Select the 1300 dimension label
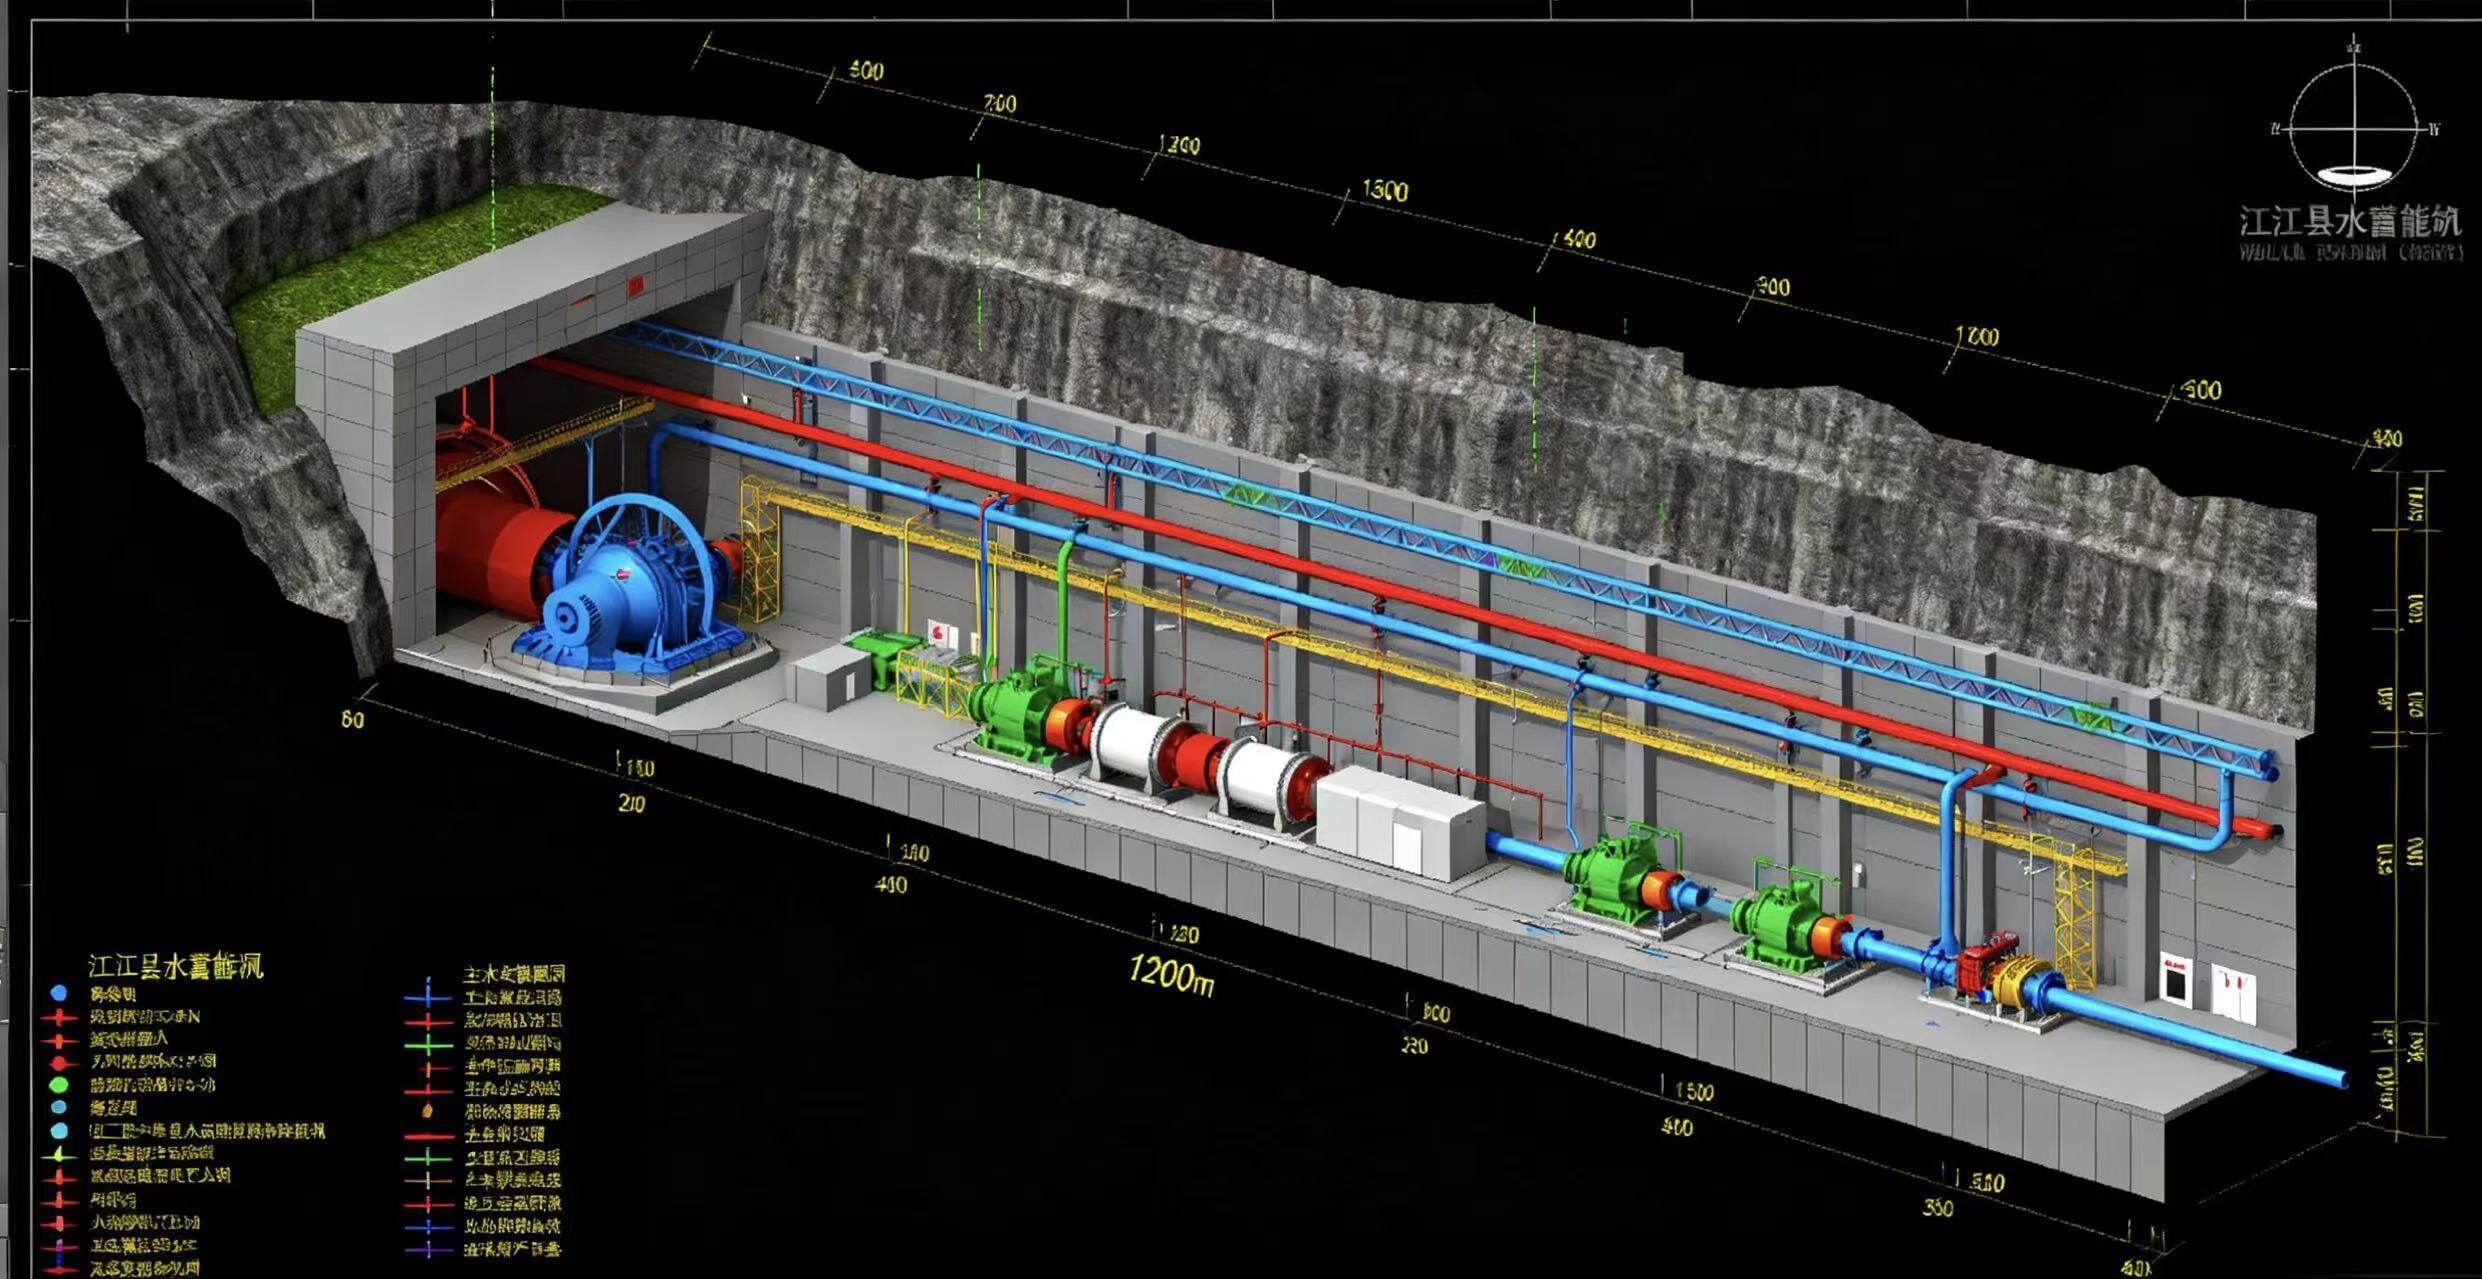 [x=1385, y=190]
